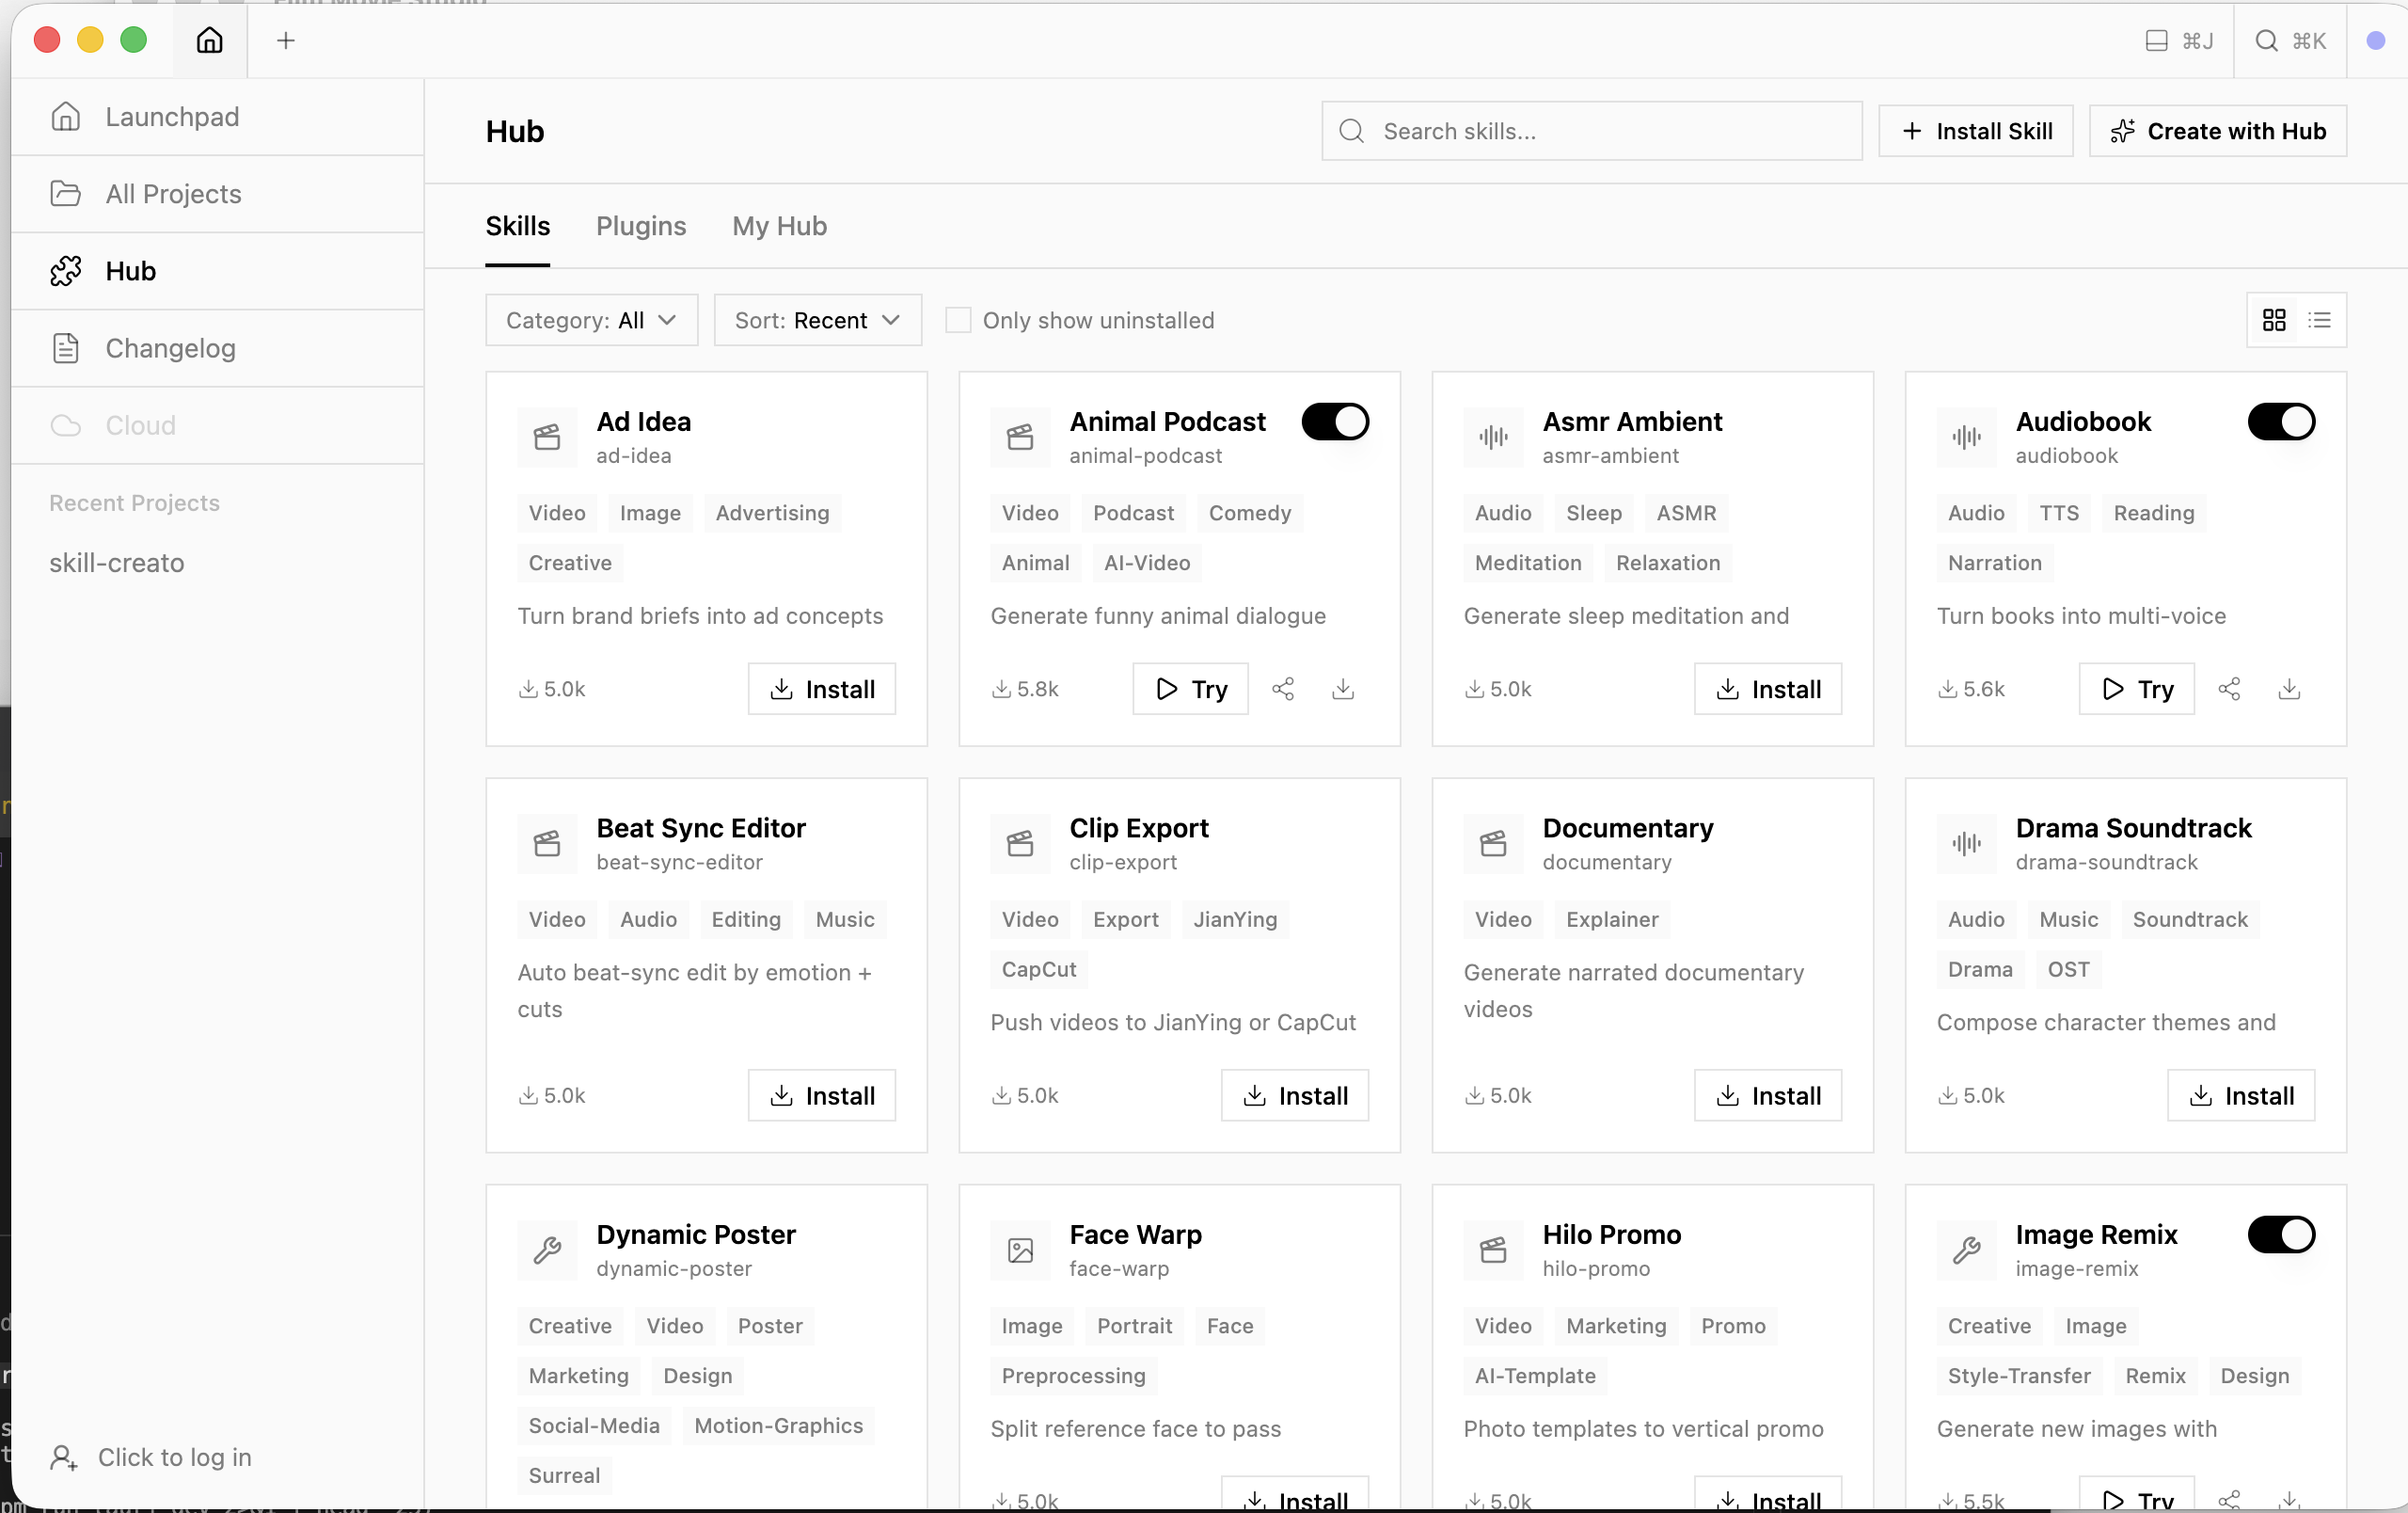
Task: Switch to the My Hub tab
Action: [779, 227]
